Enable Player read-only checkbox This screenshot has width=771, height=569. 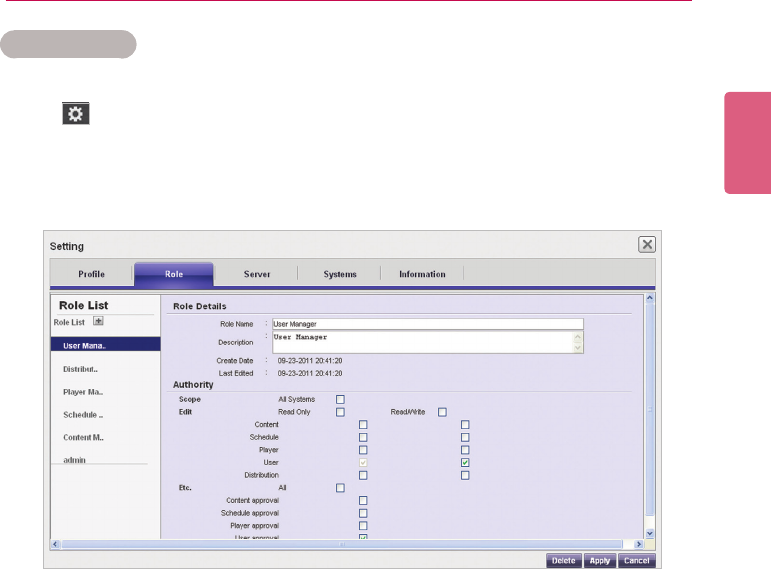pyautogui.click(x=363, y=450)
